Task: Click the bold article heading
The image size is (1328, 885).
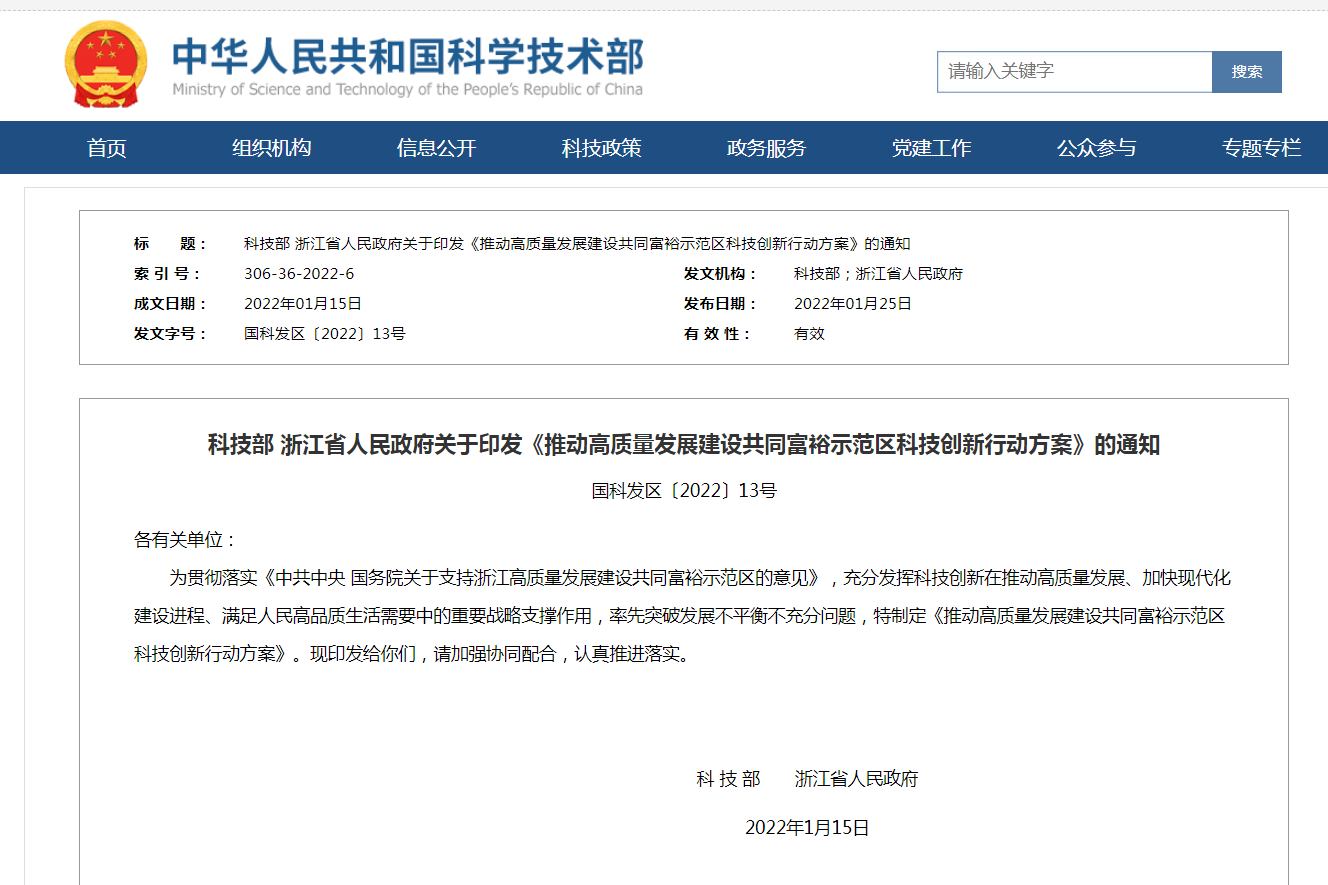Action: tap(684, 445)
